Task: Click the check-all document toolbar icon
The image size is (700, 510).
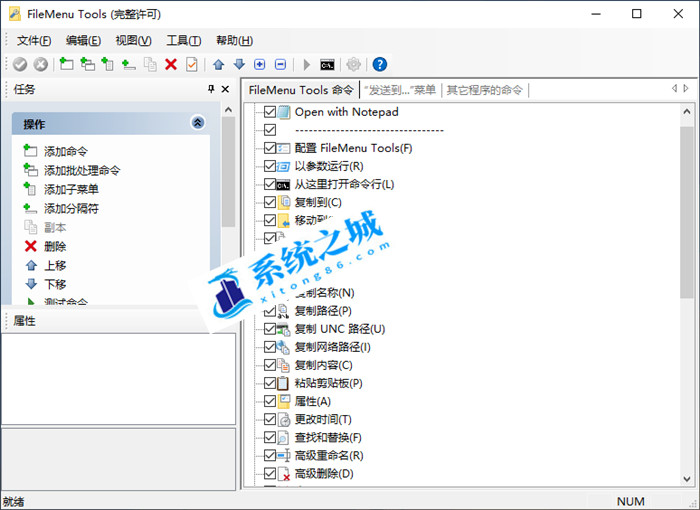Action: (192, 64)
